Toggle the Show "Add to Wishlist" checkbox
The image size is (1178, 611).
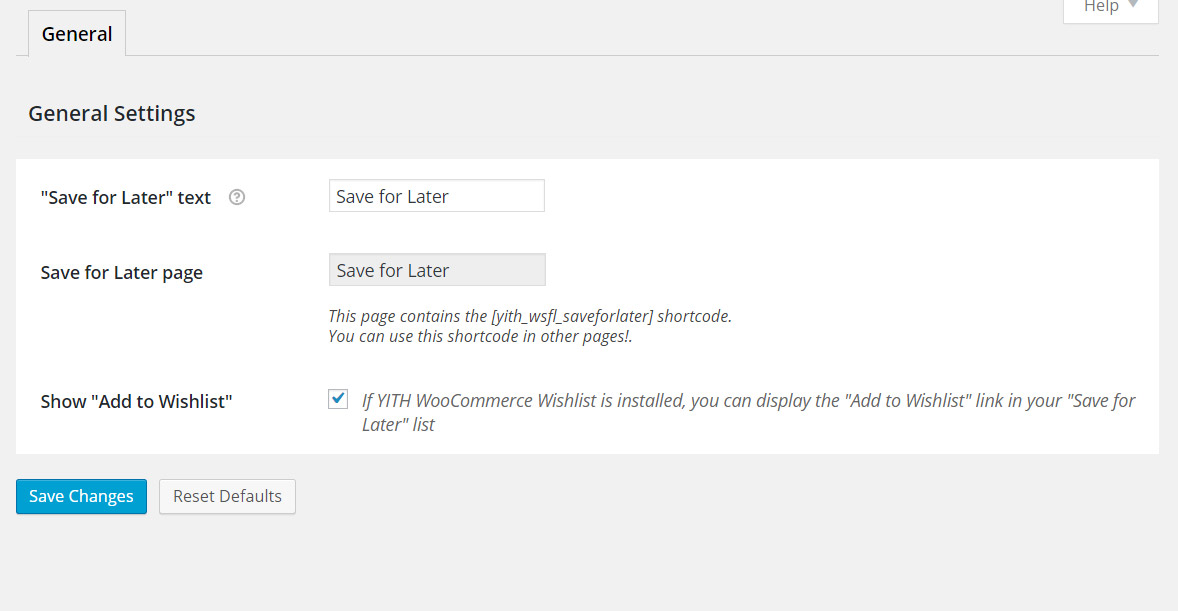coord(338,399)
